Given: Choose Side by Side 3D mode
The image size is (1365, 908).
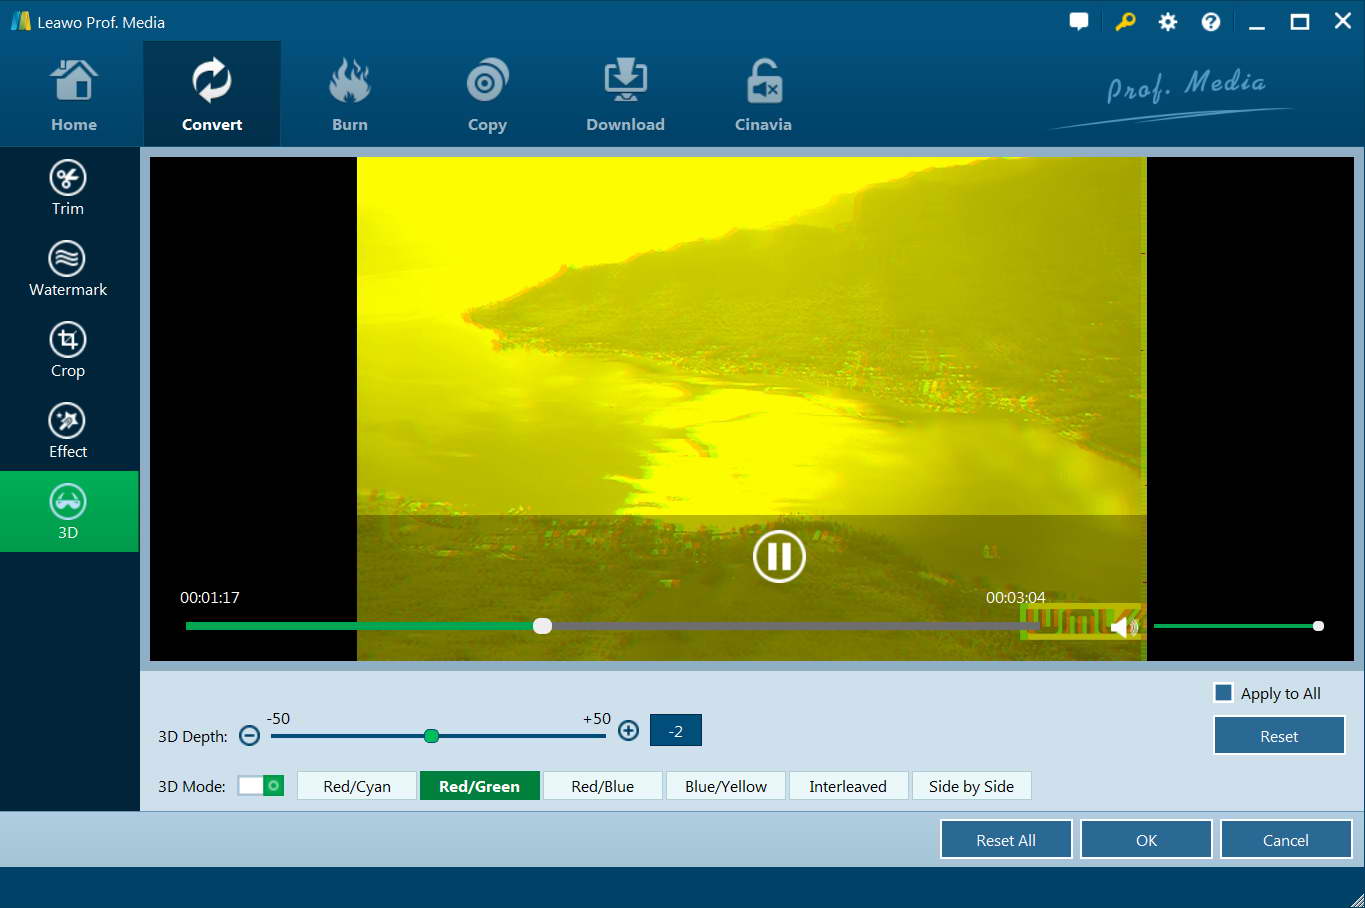Looking at the screenshot, I should click(x=971, y=786).
